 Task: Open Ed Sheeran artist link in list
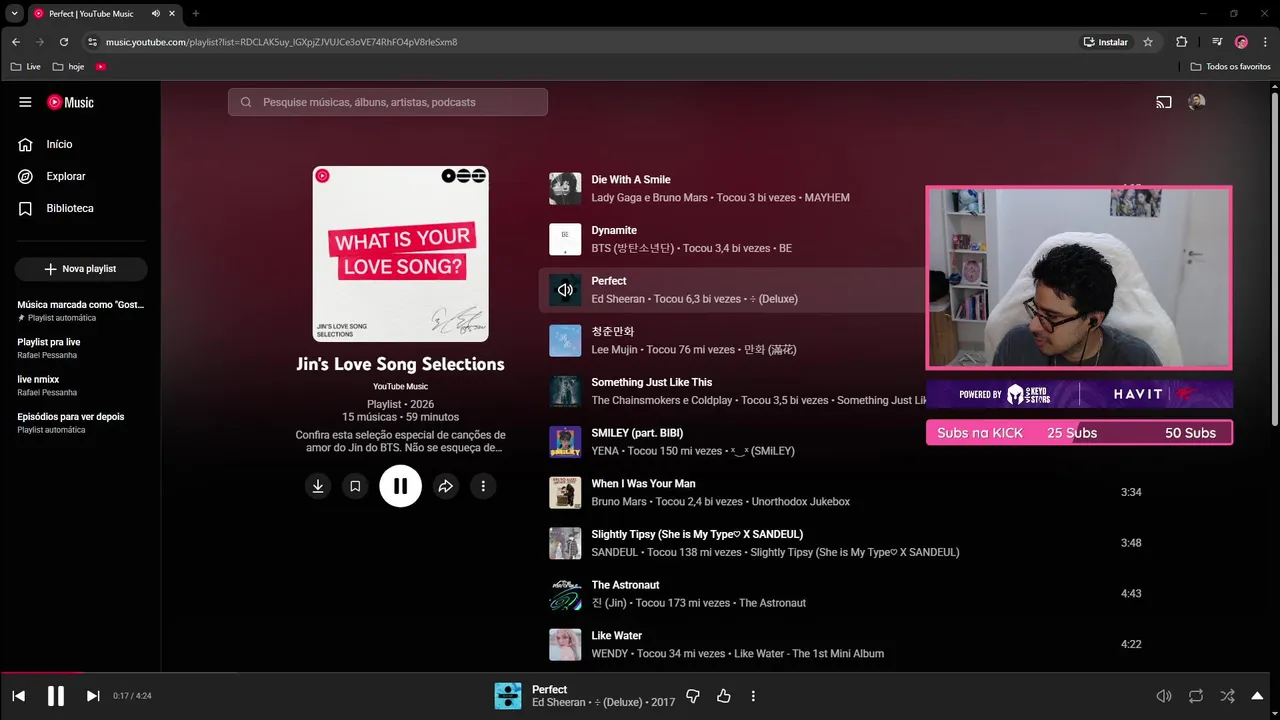(x=618, y=299)
